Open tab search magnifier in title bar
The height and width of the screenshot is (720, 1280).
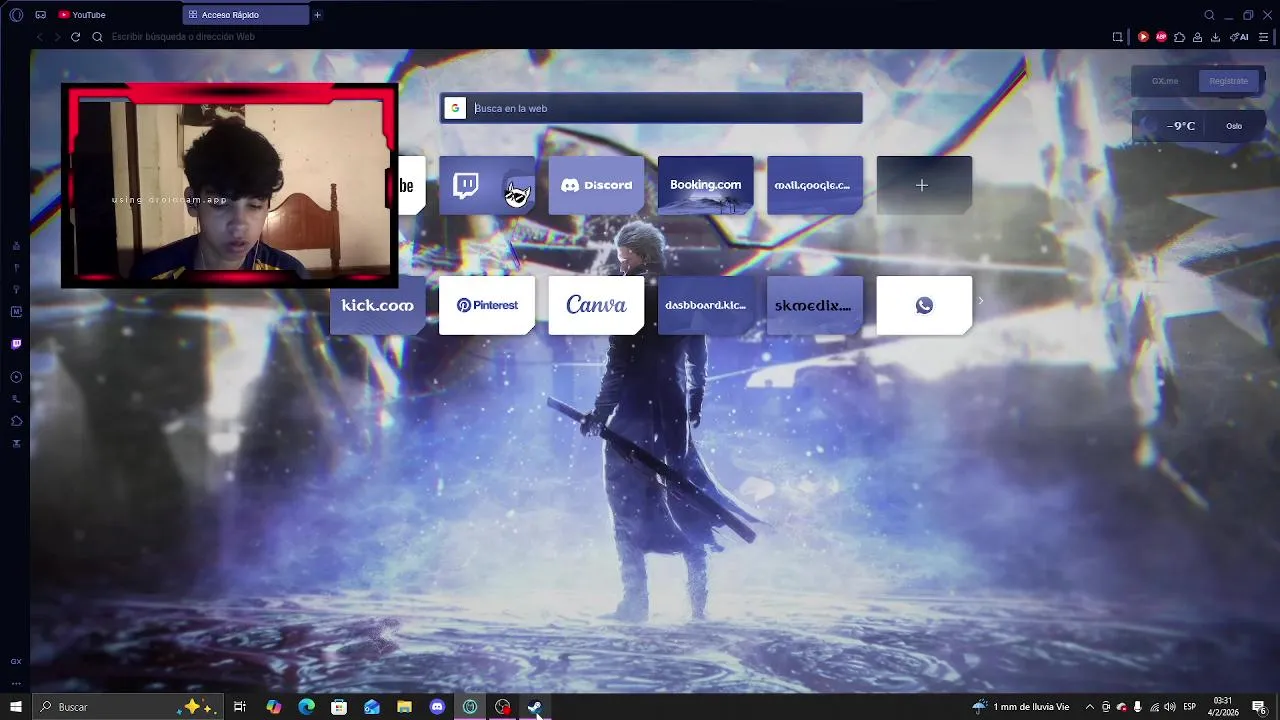click(x=1209, y=15)
